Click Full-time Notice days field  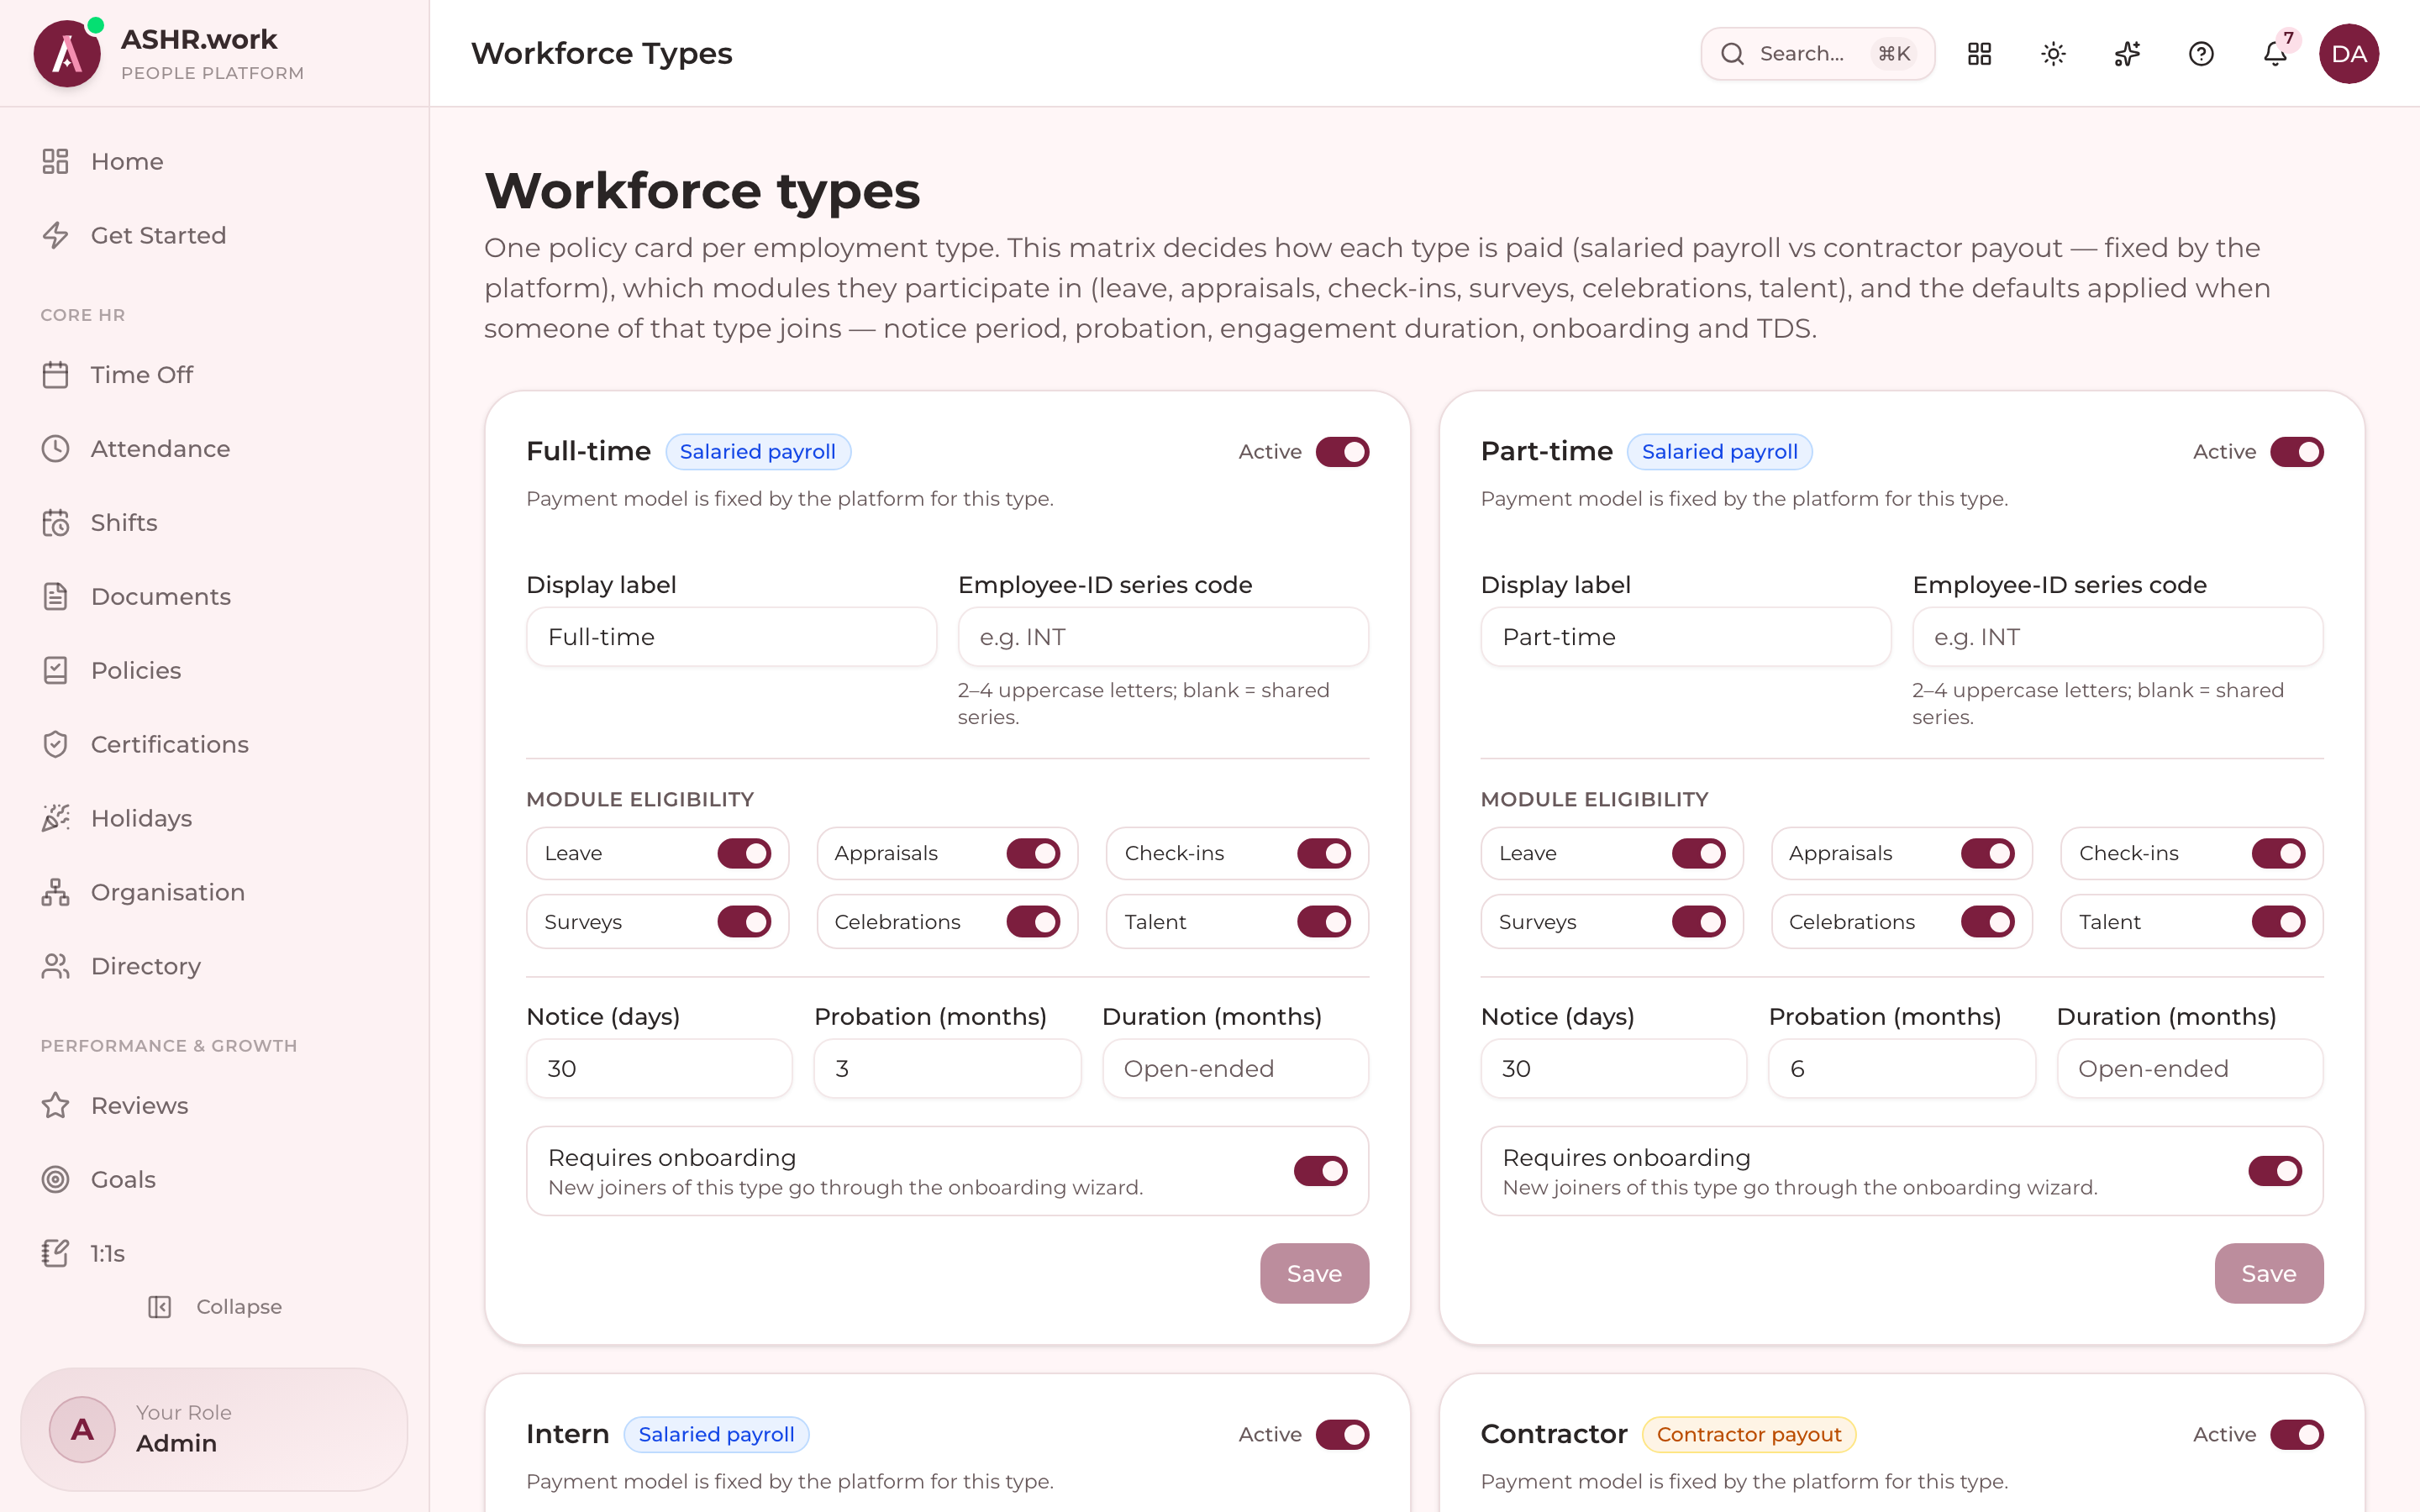(659, 1069)
